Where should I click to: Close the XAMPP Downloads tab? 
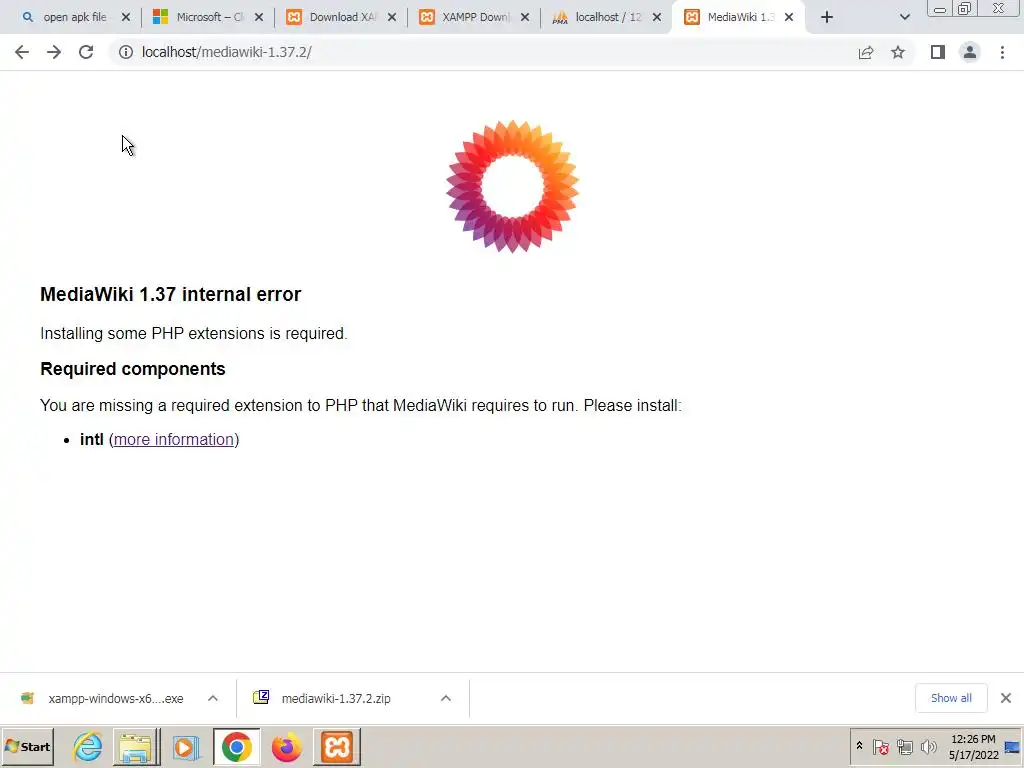pos(525,18)
